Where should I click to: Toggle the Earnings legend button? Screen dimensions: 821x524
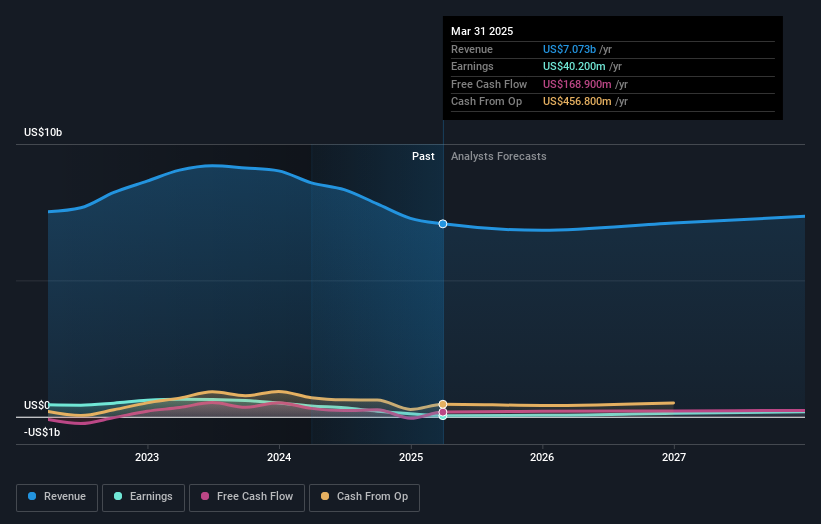pos(143,497)
